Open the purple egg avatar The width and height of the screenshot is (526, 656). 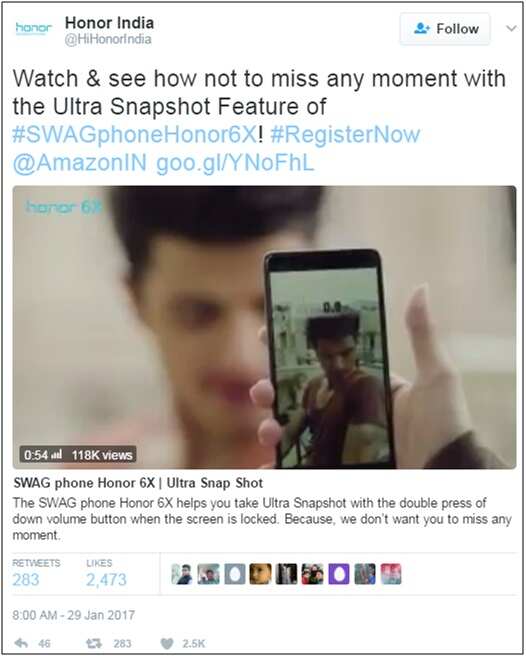[339, 574]
